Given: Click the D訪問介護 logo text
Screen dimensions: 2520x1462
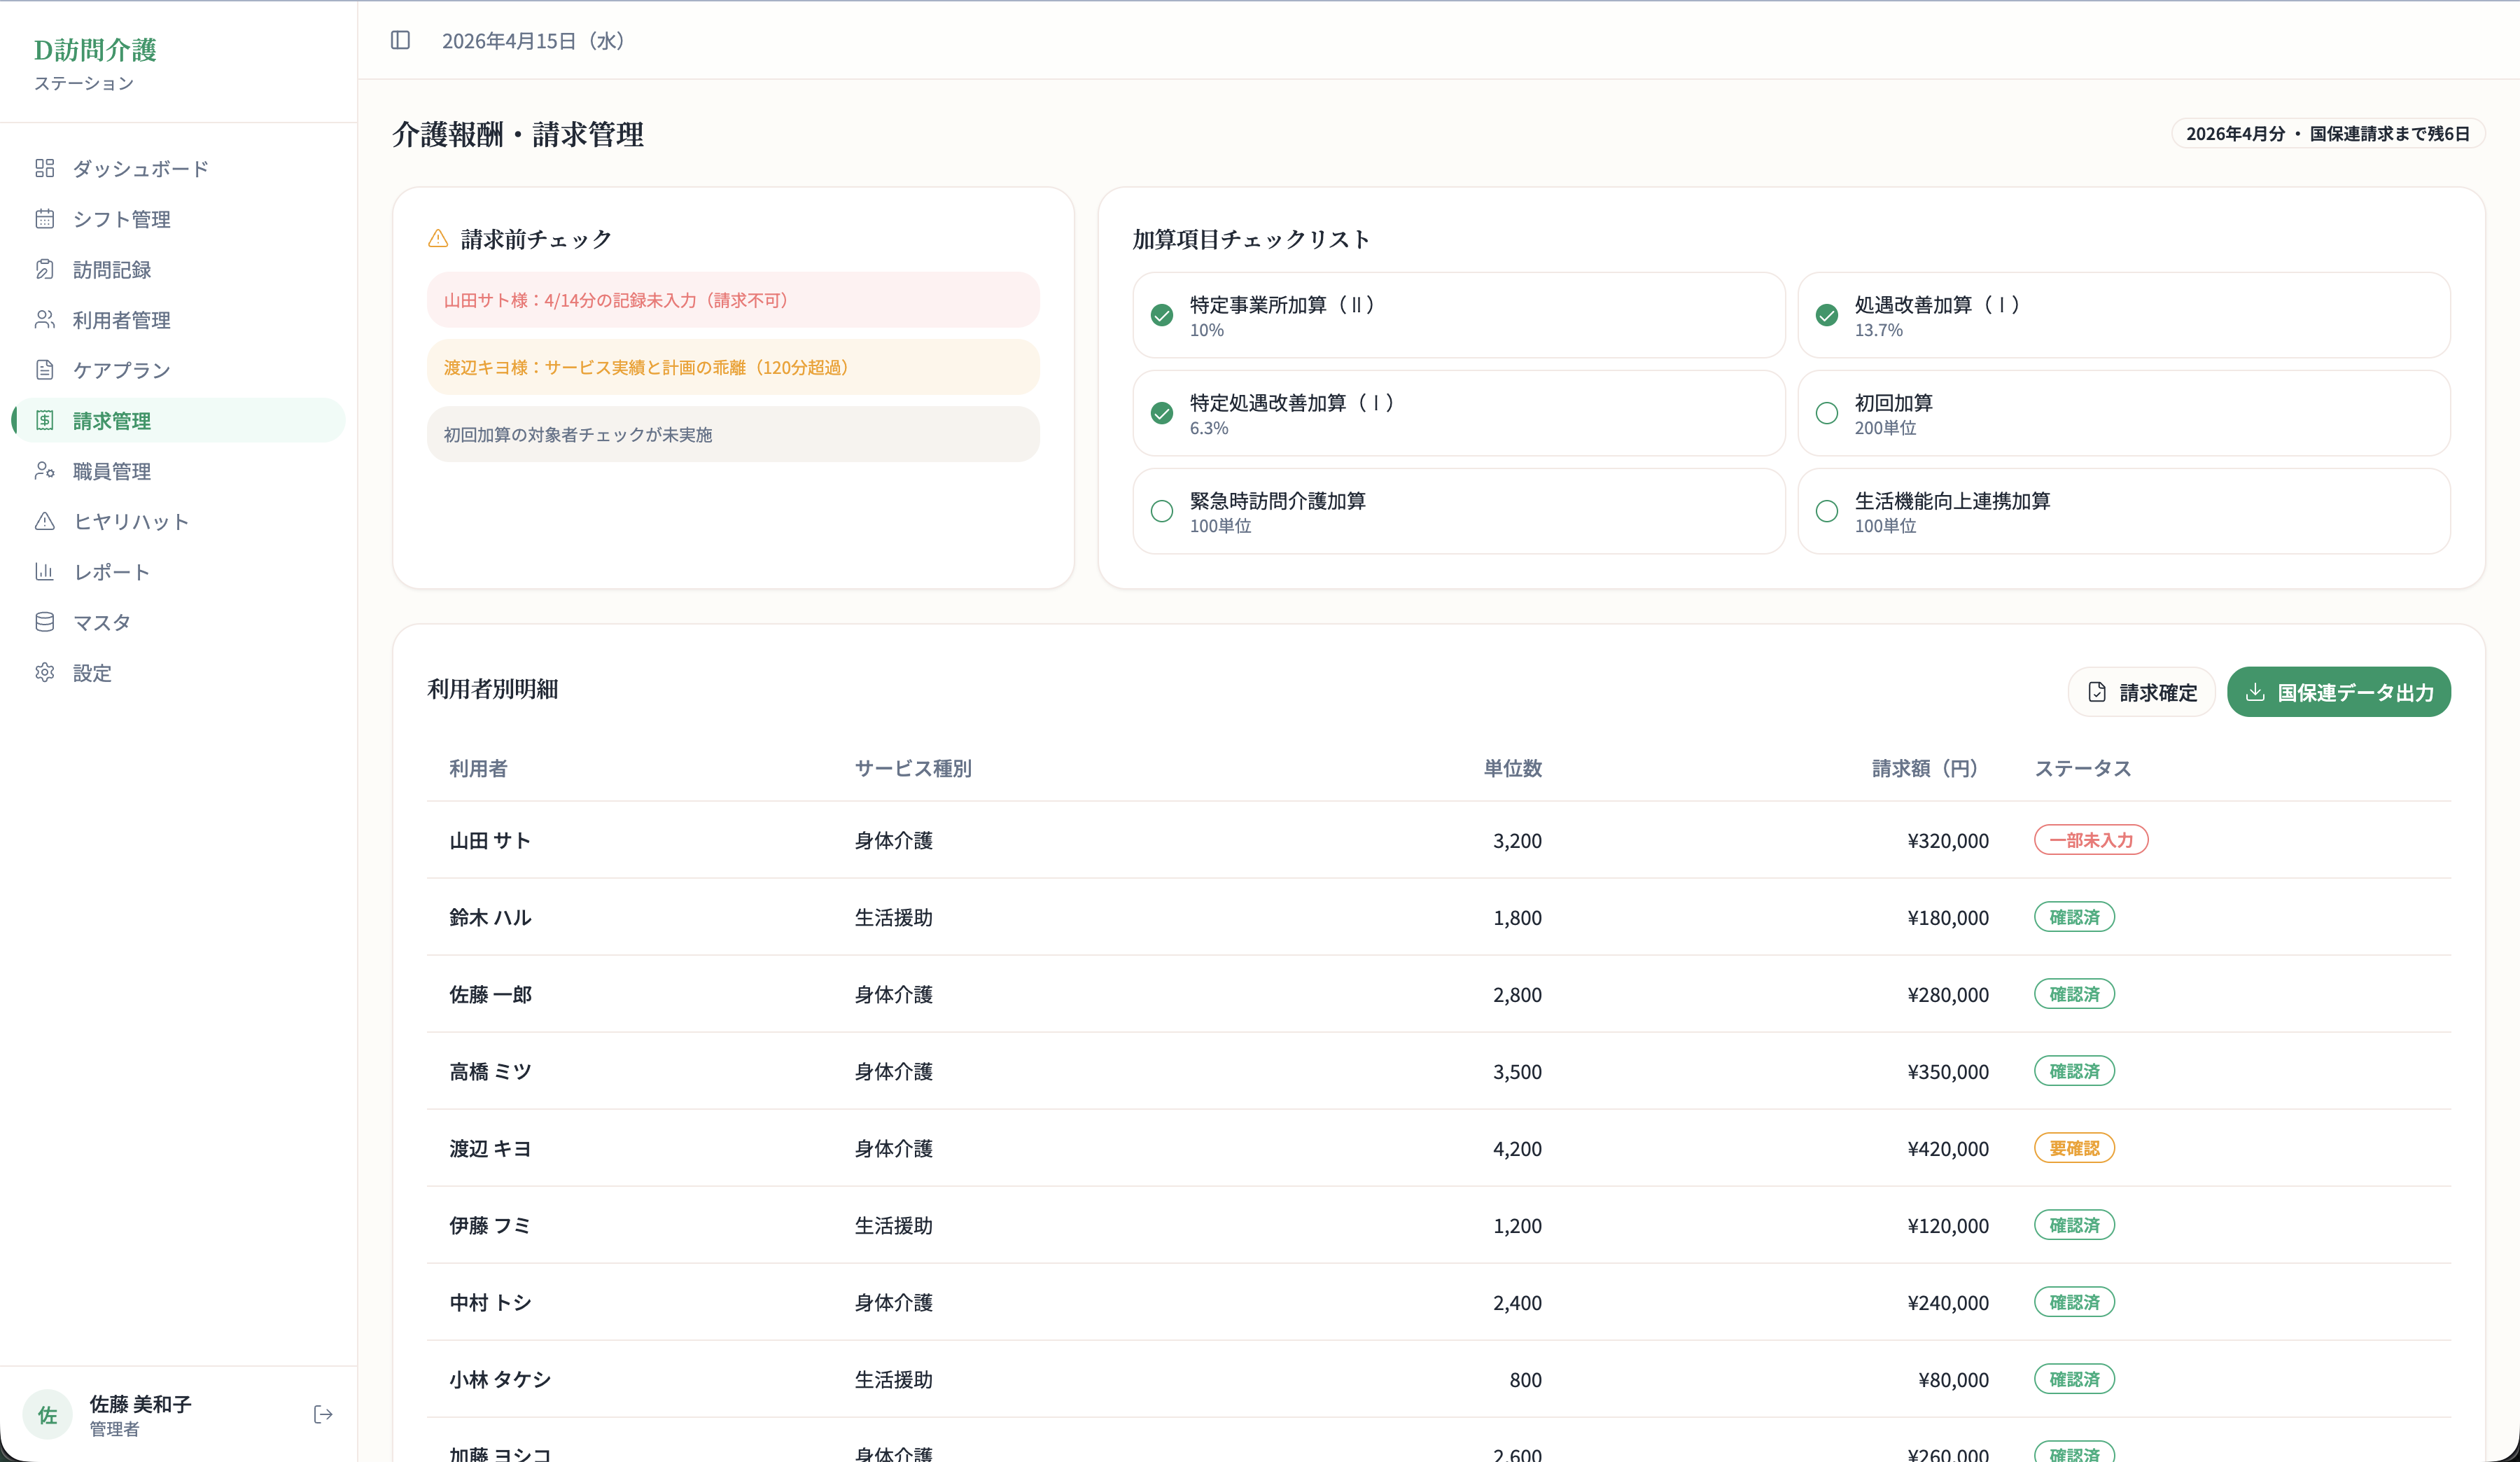Looking at the screenshot, I should [95, 50].
